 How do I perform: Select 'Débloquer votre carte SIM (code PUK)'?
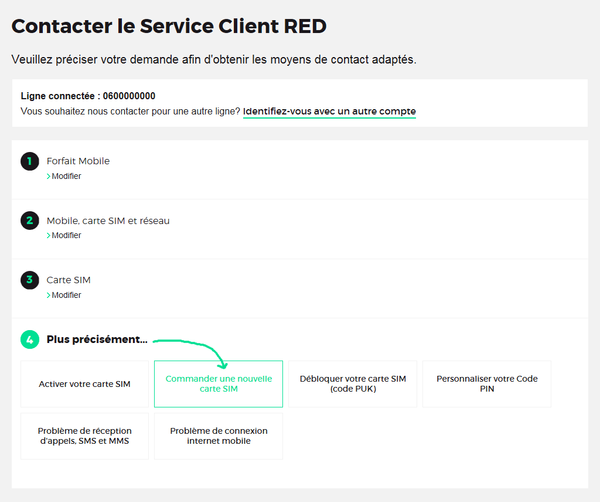pyautogui.click(x=352, y=384)
